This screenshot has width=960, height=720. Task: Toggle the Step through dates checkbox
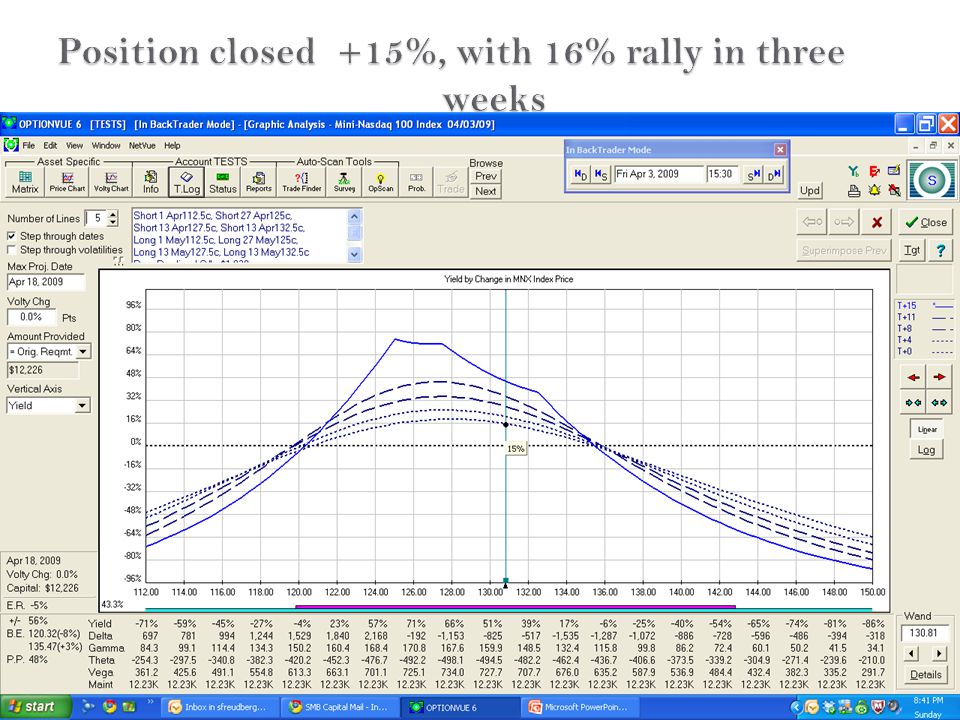[x=12, y=236]
